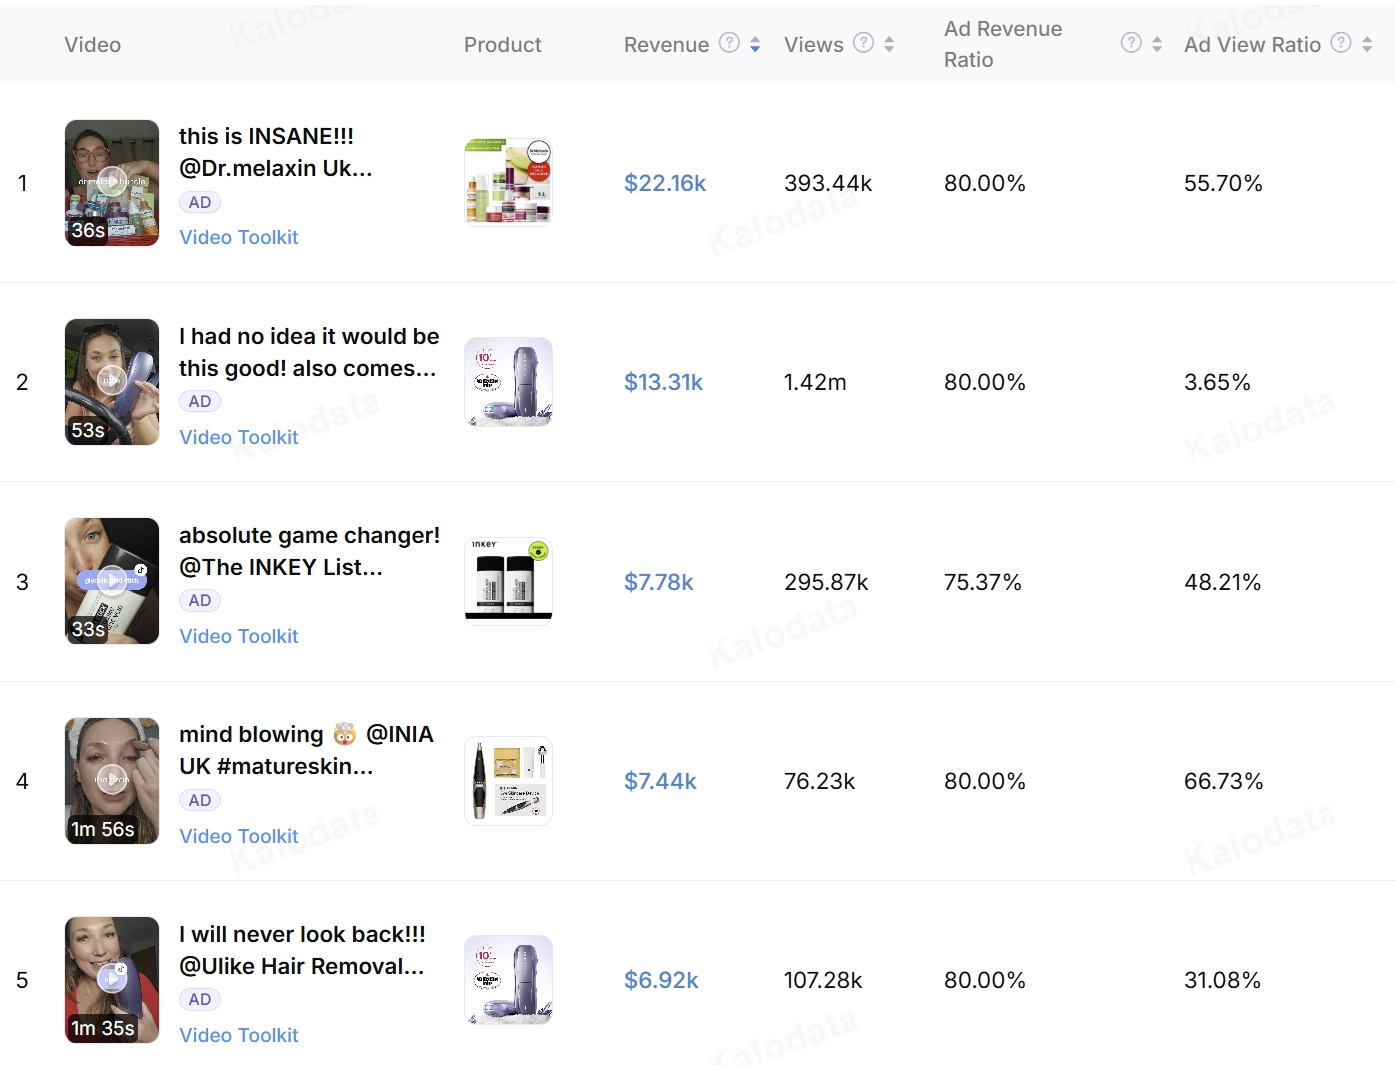Image resolution: width=1395 pixels, height=1065 pixels.
Task: Click the Ad Revenue Ratio help icon
Action: (1131, 43)
